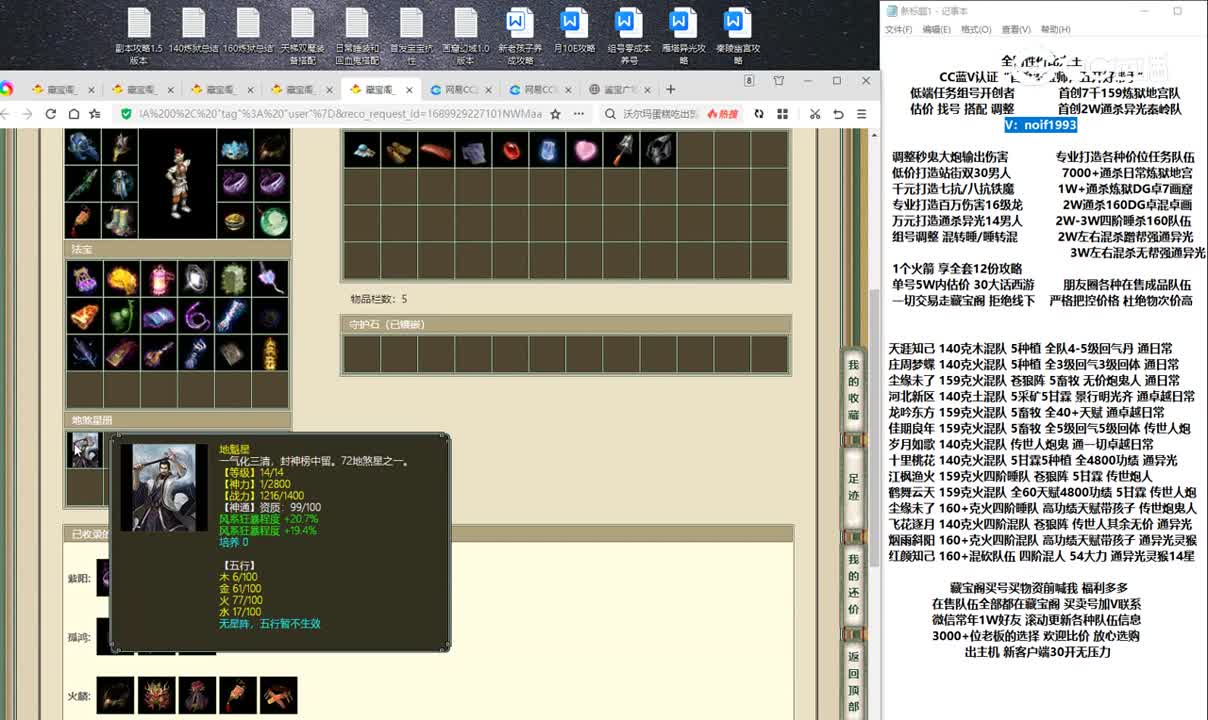Open browser apps grid icon
This screenshot has height=720, width=1208.
pyautogui.click(x=782, y=114)
